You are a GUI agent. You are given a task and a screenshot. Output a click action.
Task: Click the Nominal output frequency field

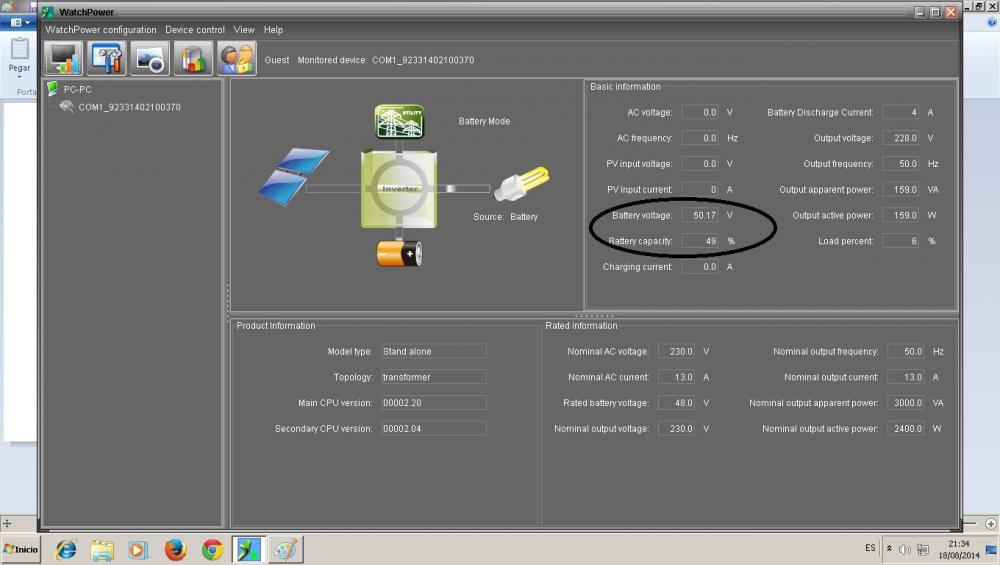point(906,351)
